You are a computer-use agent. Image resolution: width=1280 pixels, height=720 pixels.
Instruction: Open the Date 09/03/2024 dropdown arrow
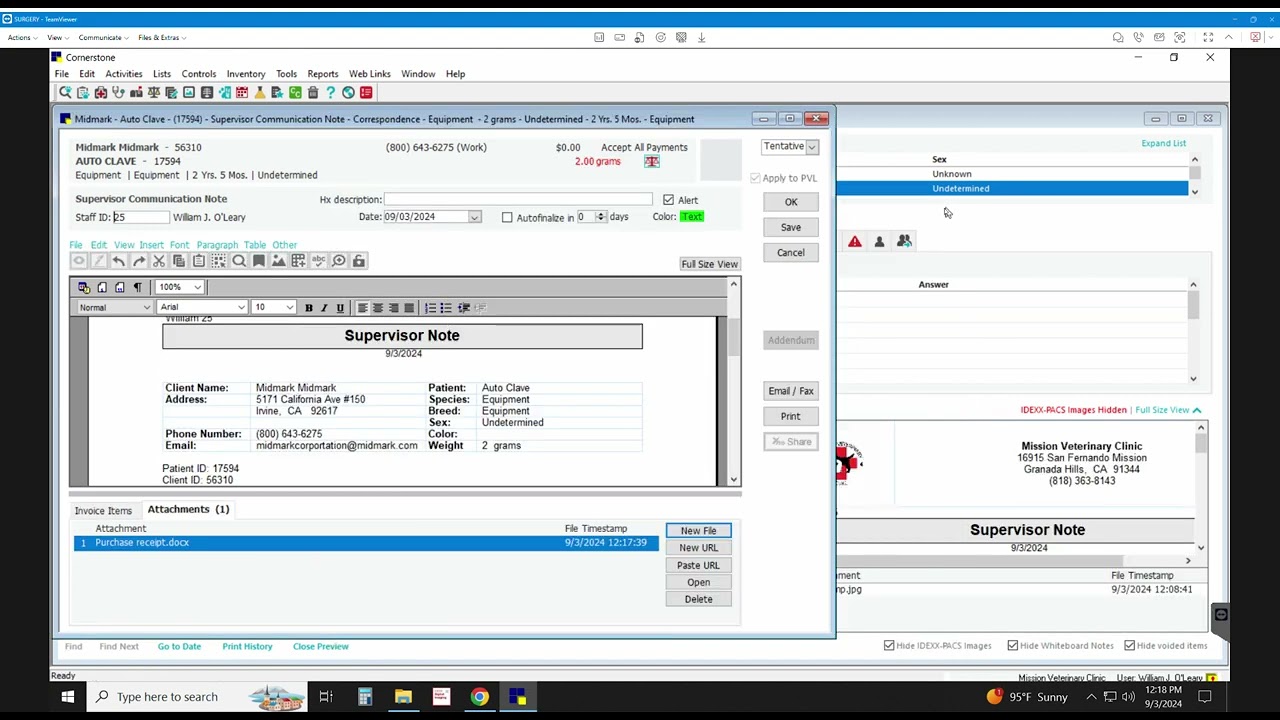point(475,217)
